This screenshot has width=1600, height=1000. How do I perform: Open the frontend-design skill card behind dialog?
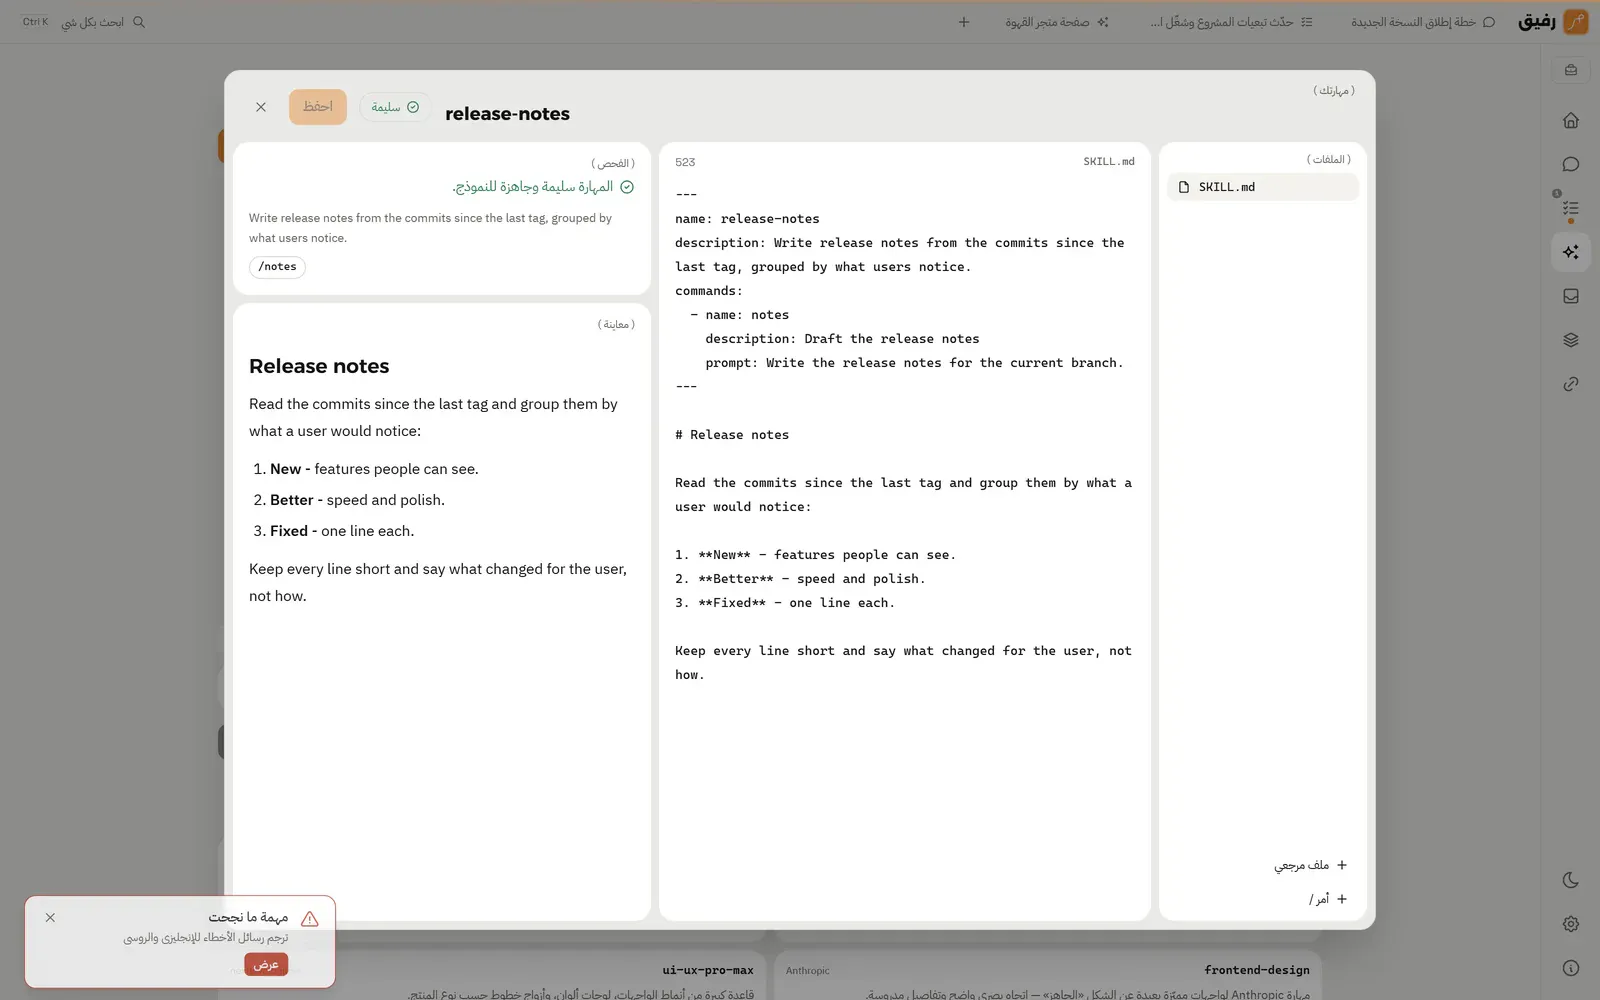(1047, 975)
